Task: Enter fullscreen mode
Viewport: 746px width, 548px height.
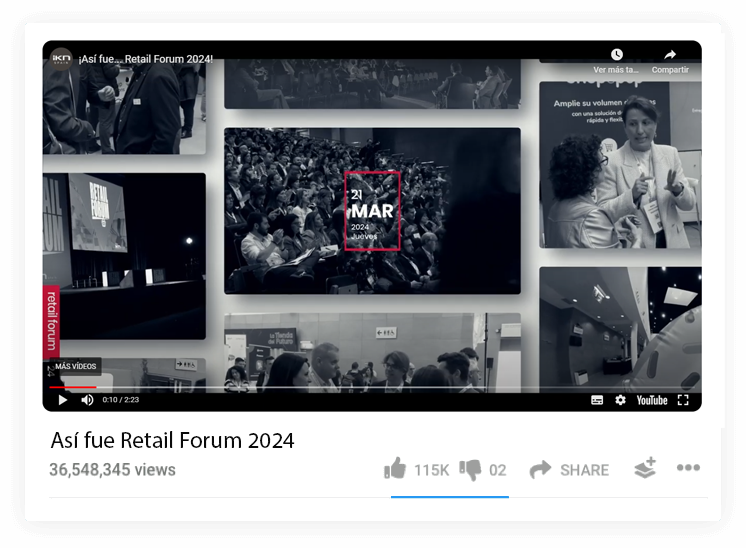Action: pos(683,400)
